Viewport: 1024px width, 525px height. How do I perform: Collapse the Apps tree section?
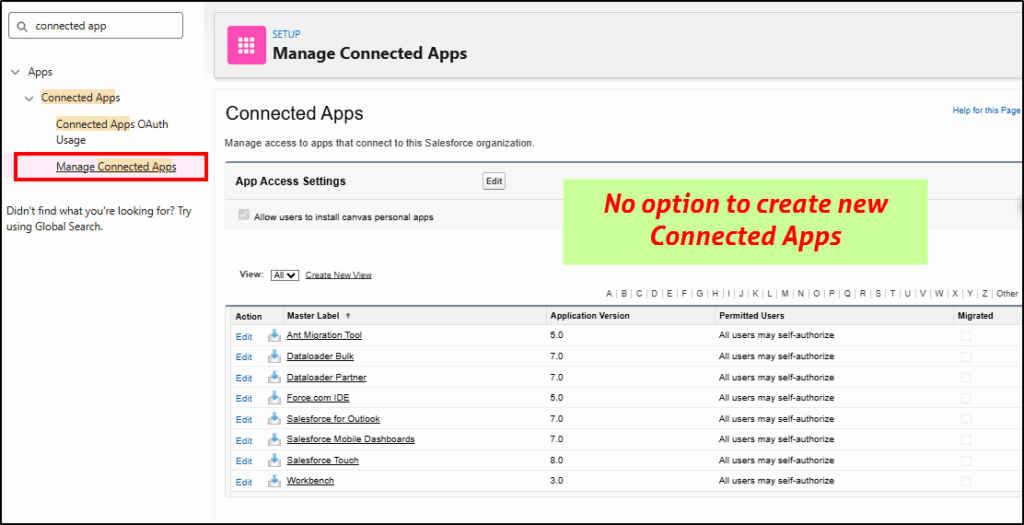click(15, 72)
